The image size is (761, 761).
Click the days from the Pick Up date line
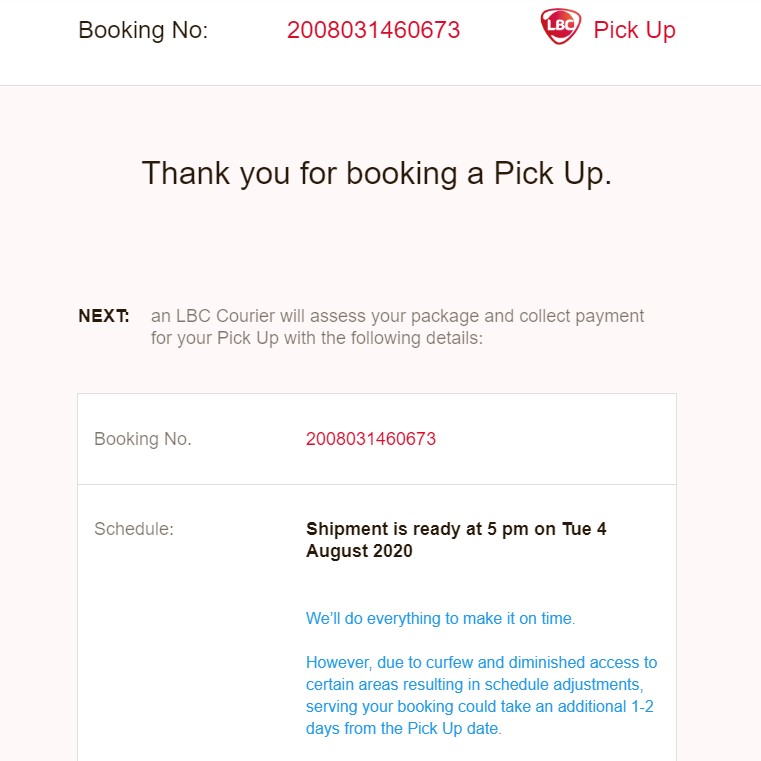pos(404,728)
